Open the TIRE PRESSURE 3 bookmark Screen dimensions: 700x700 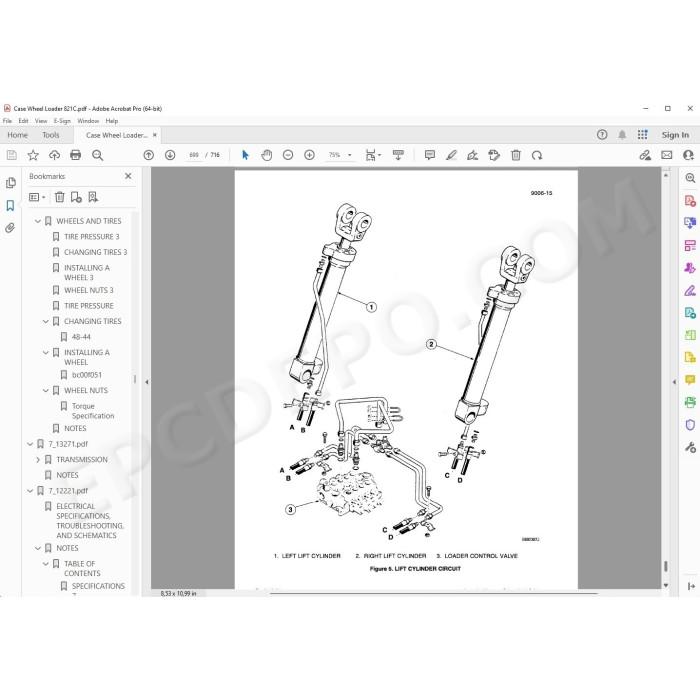coord(92,237)
